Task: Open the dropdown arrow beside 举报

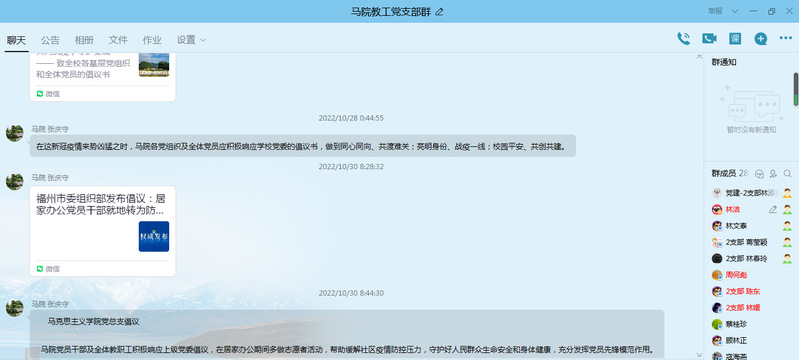Action: pyautogui.click(x=735, y=11)
